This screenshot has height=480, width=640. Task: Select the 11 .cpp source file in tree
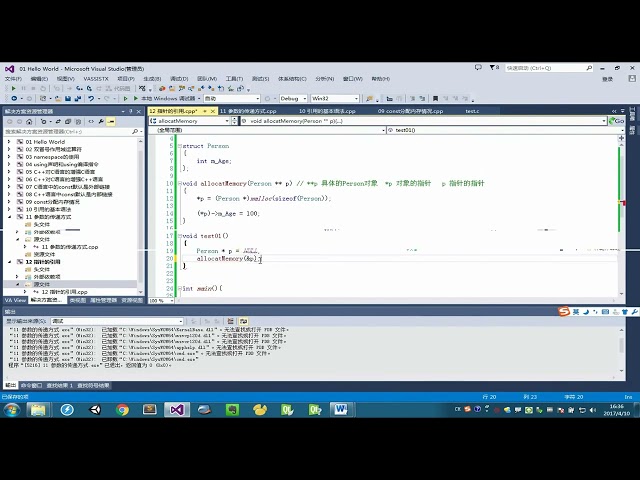[69, 247]
